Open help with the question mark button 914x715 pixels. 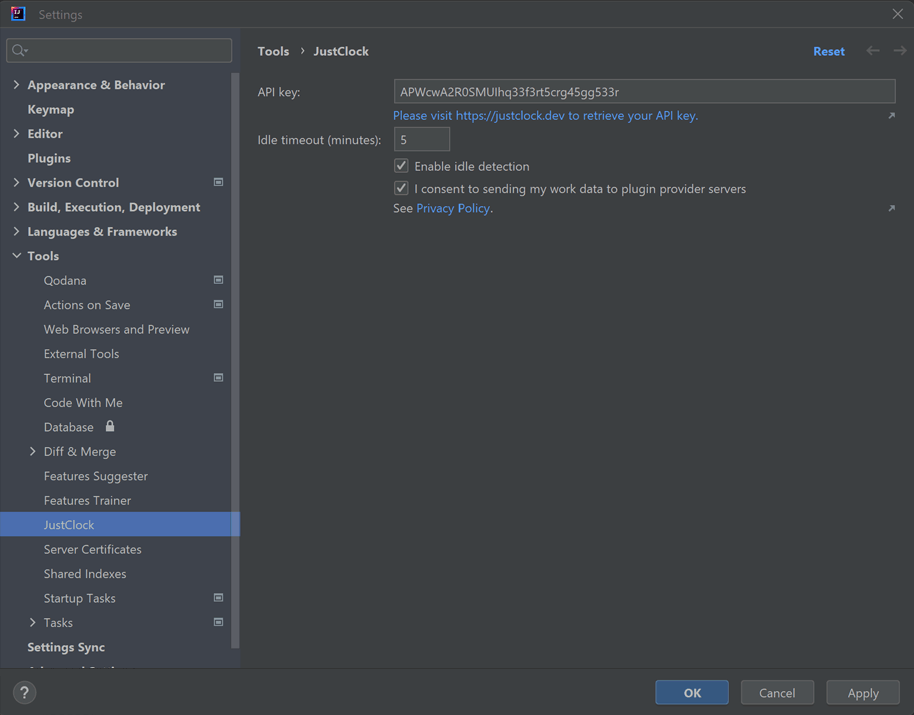pyautogui.click(x=24, y=692)
